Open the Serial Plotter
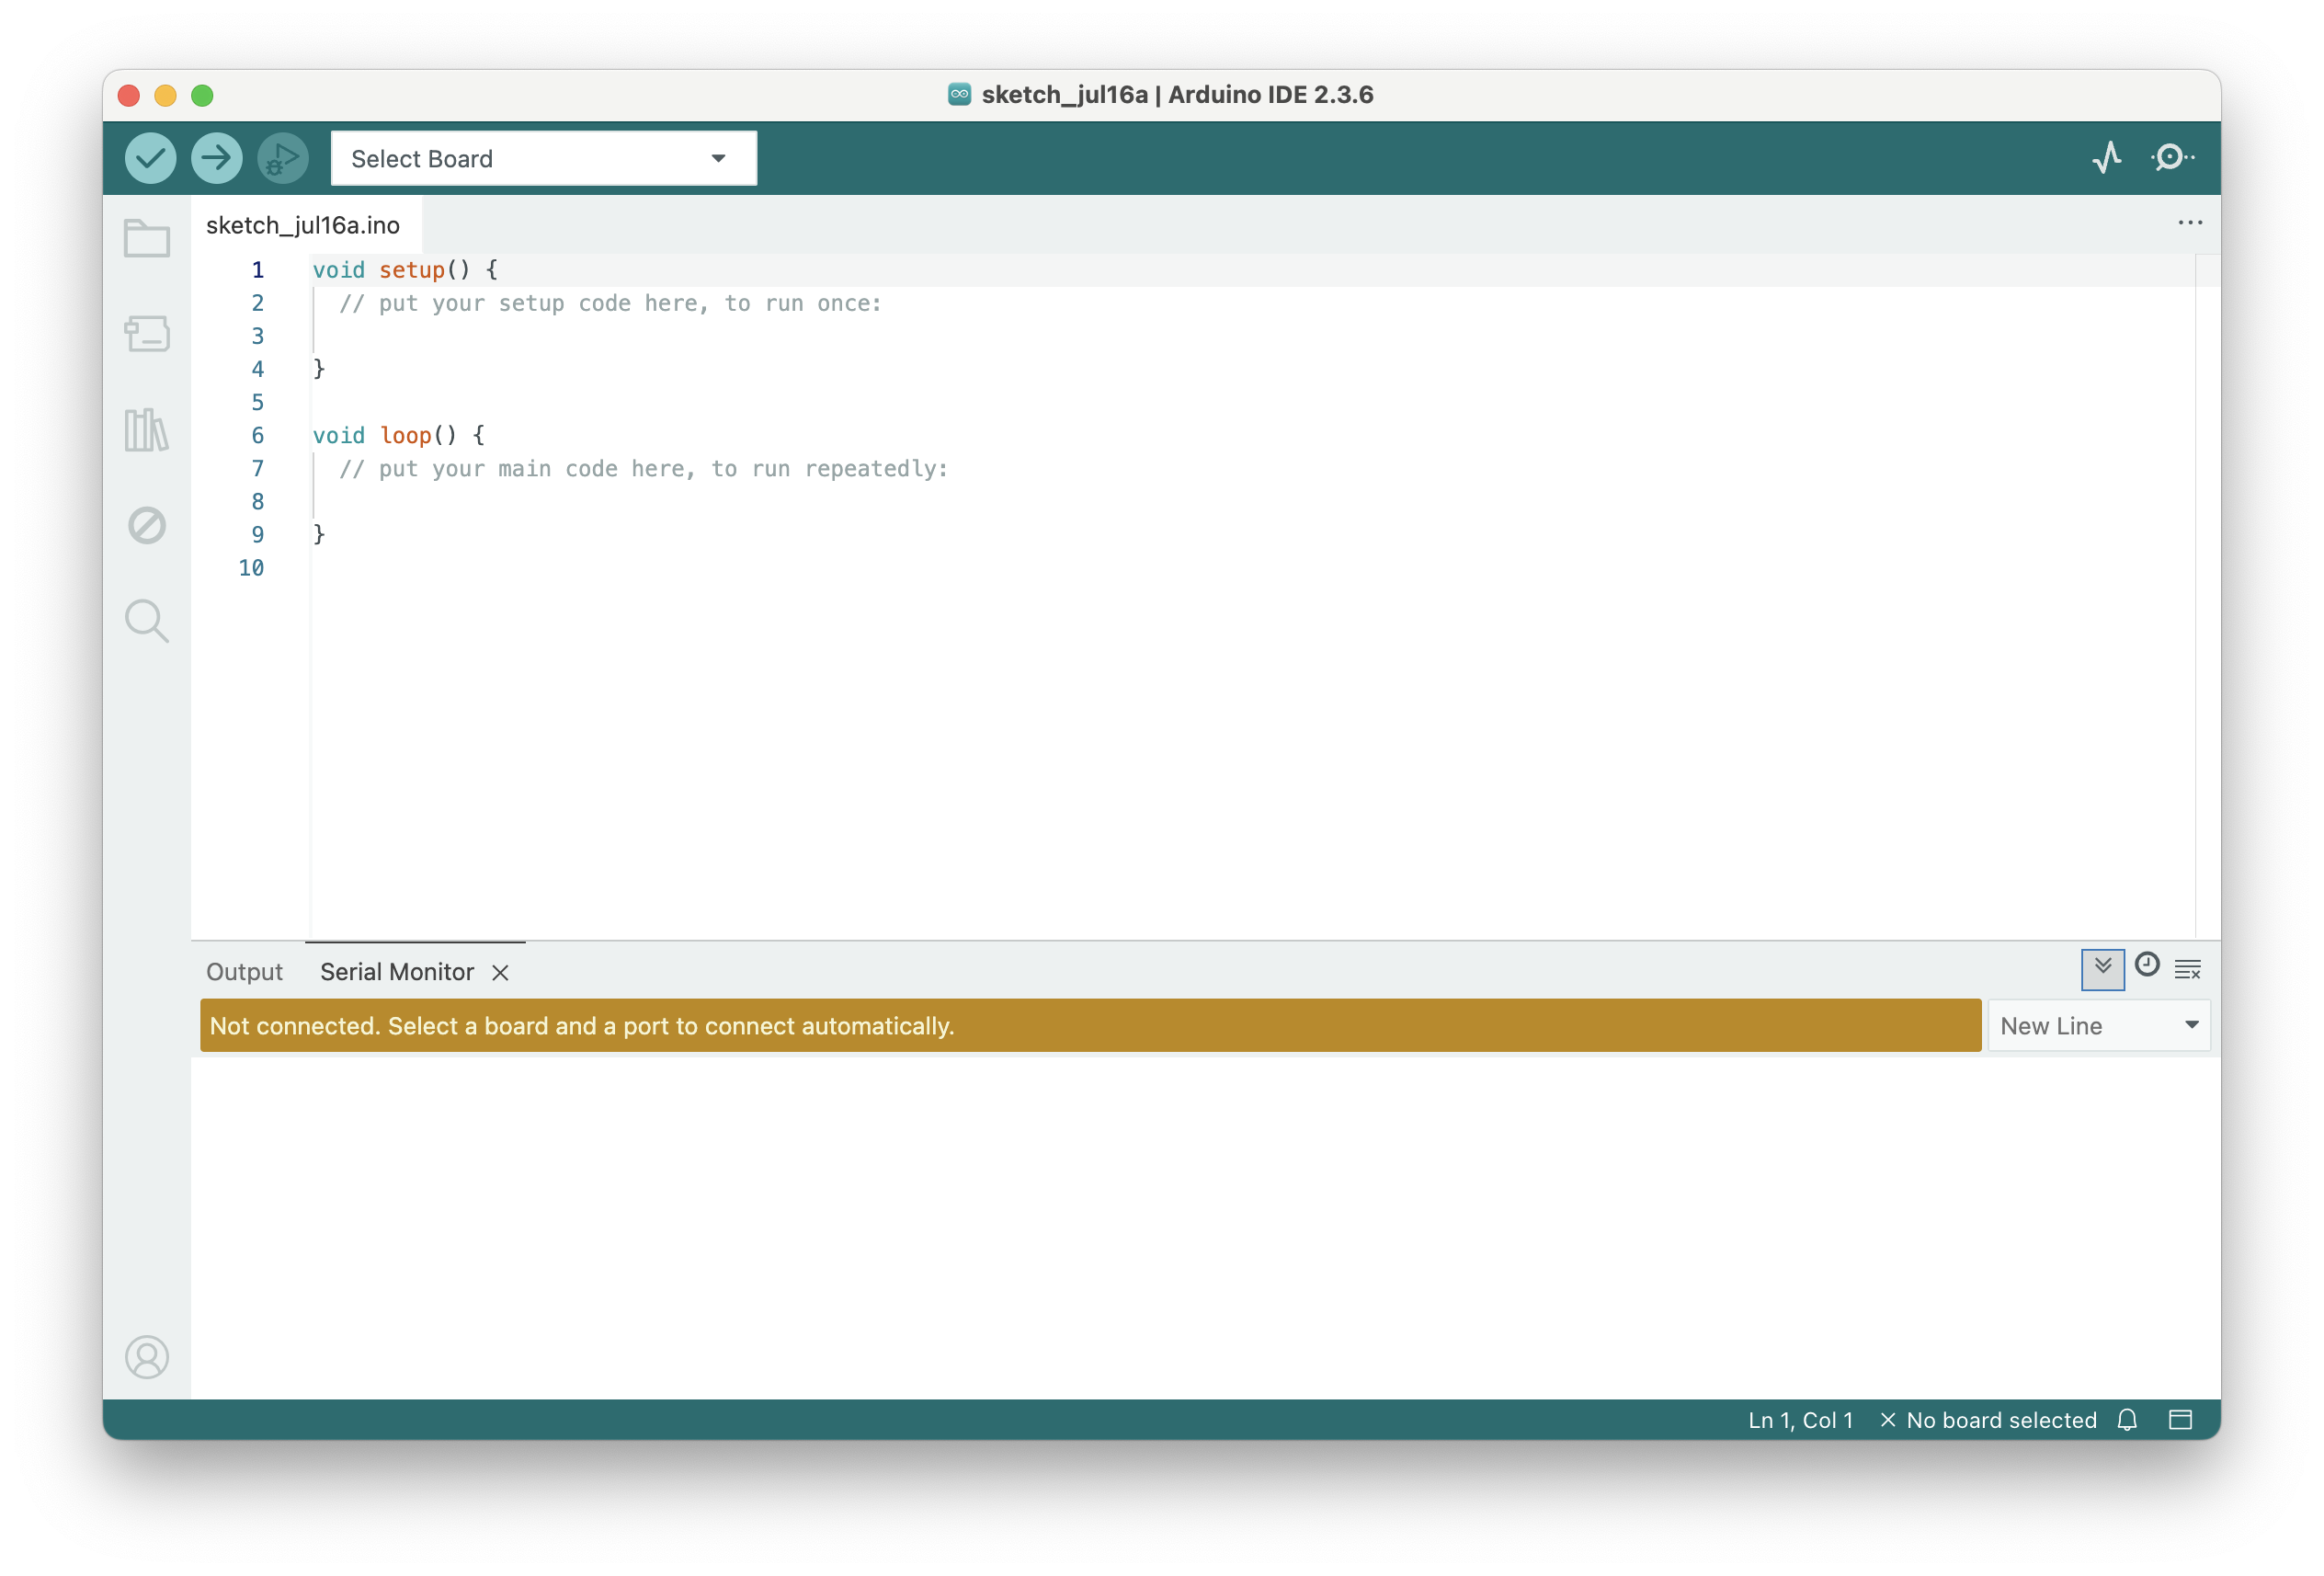Image resolution: width=2324 pixels, height=1576 pixels. [2108, 157]
